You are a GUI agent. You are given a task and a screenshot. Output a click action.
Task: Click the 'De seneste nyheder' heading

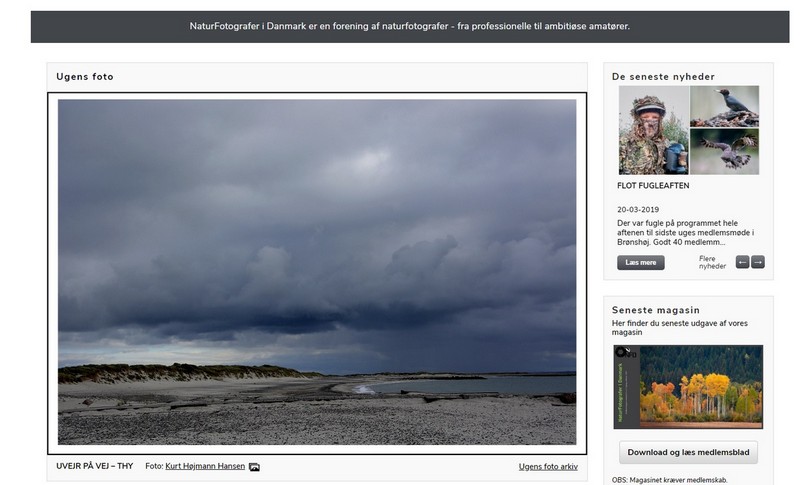(x=663, y=76)
